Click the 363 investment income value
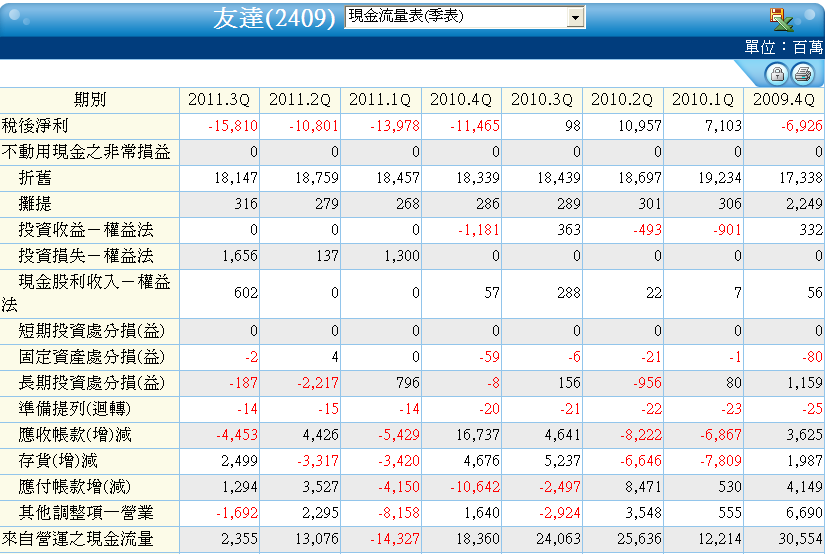 point(569,230)
